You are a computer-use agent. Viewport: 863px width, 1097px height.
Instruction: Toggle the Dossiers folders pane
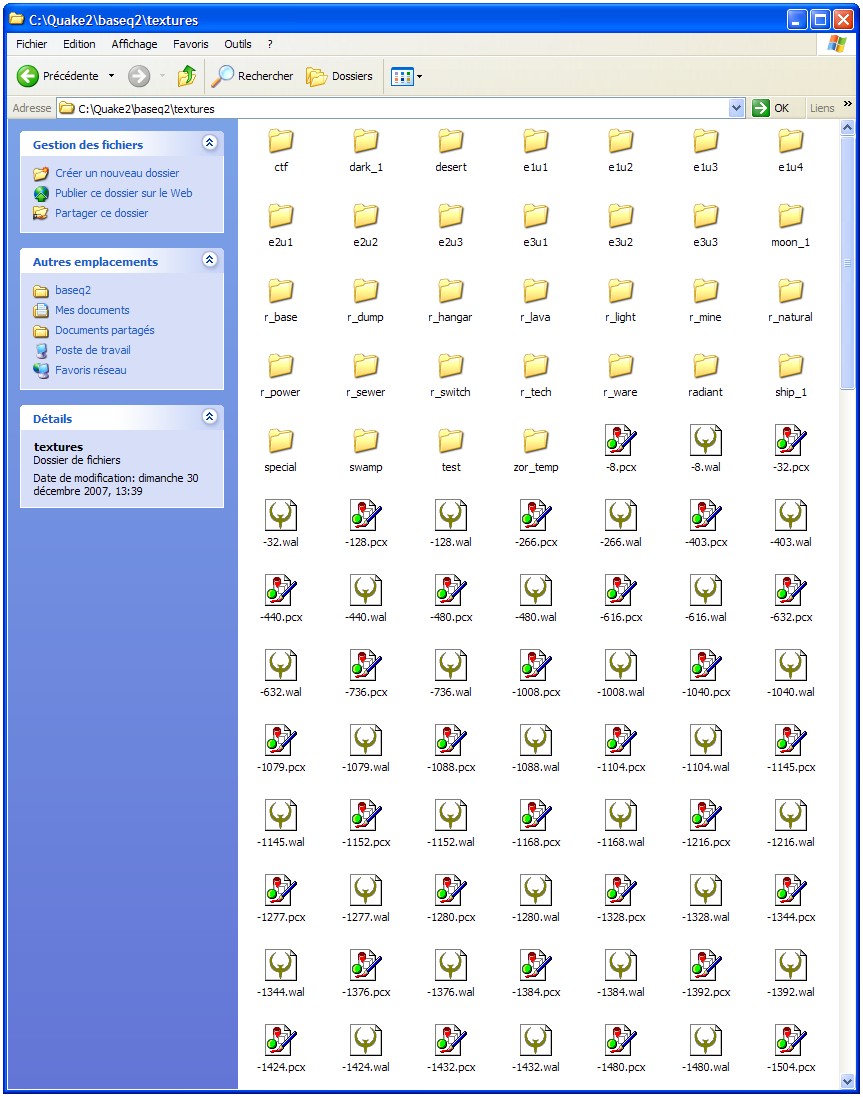pos(340,76)
